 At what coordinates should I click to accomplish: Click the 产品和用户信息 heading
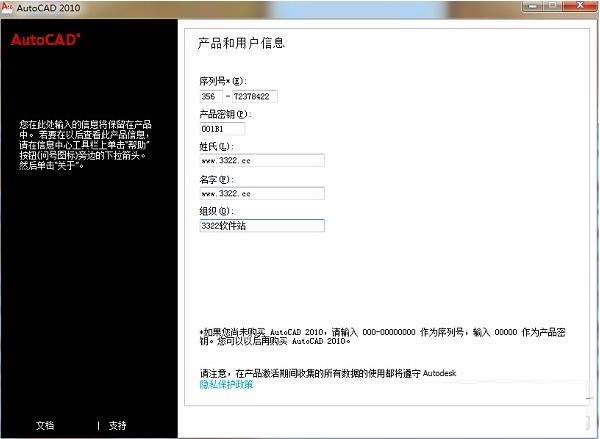[x=241, y=43]
